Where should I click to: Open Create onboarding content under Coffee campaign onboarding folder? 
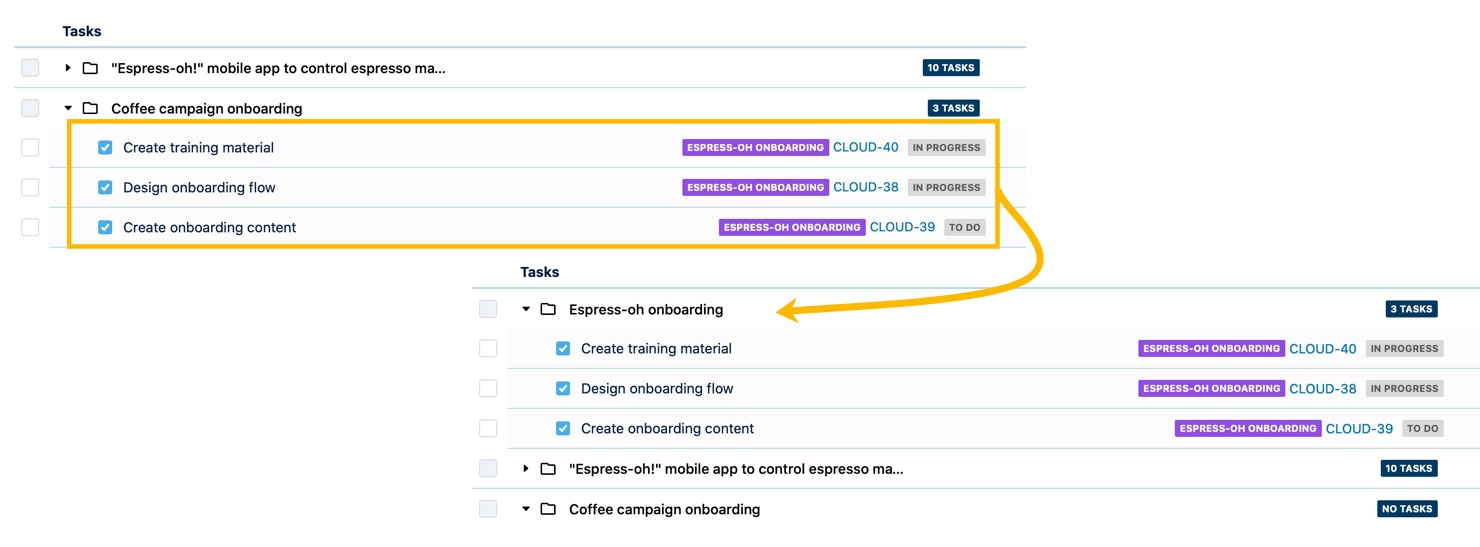(209, 227)
